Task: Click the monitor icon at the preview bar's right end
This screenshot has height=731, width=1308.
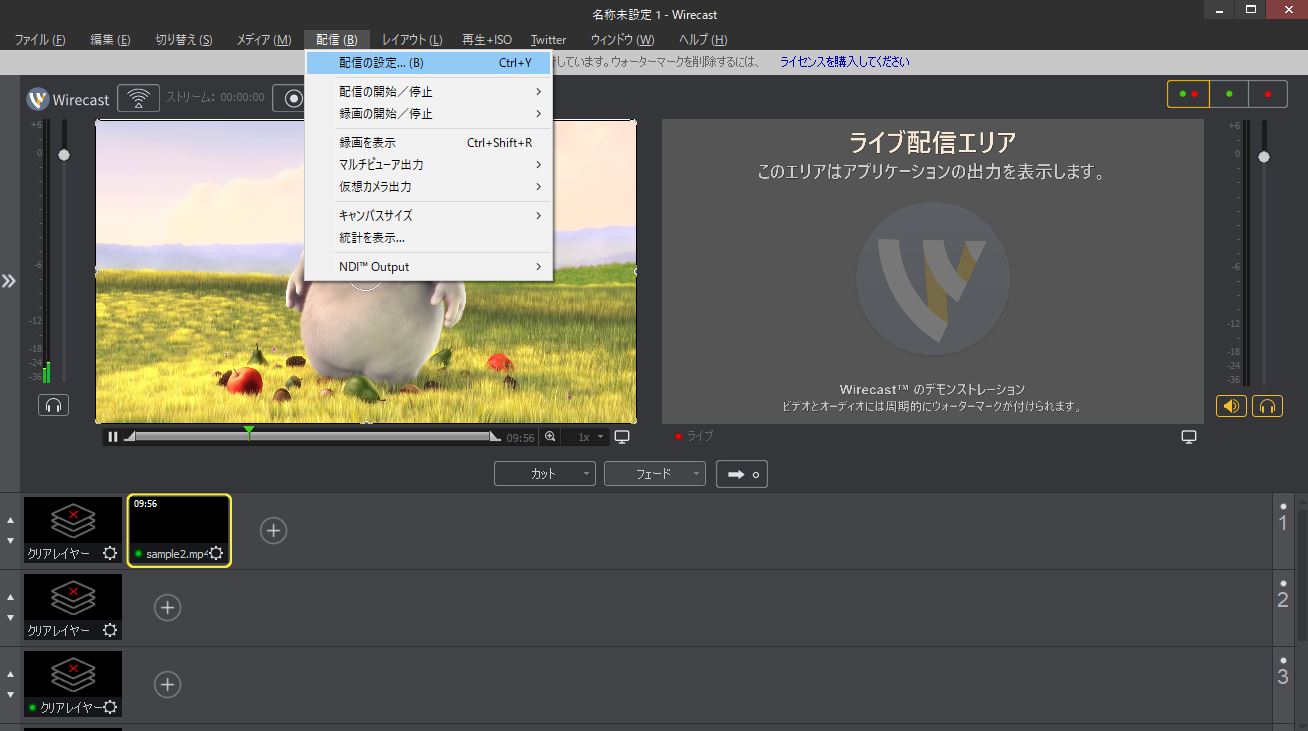Action: pyautogui.click(x=622, y=437)
